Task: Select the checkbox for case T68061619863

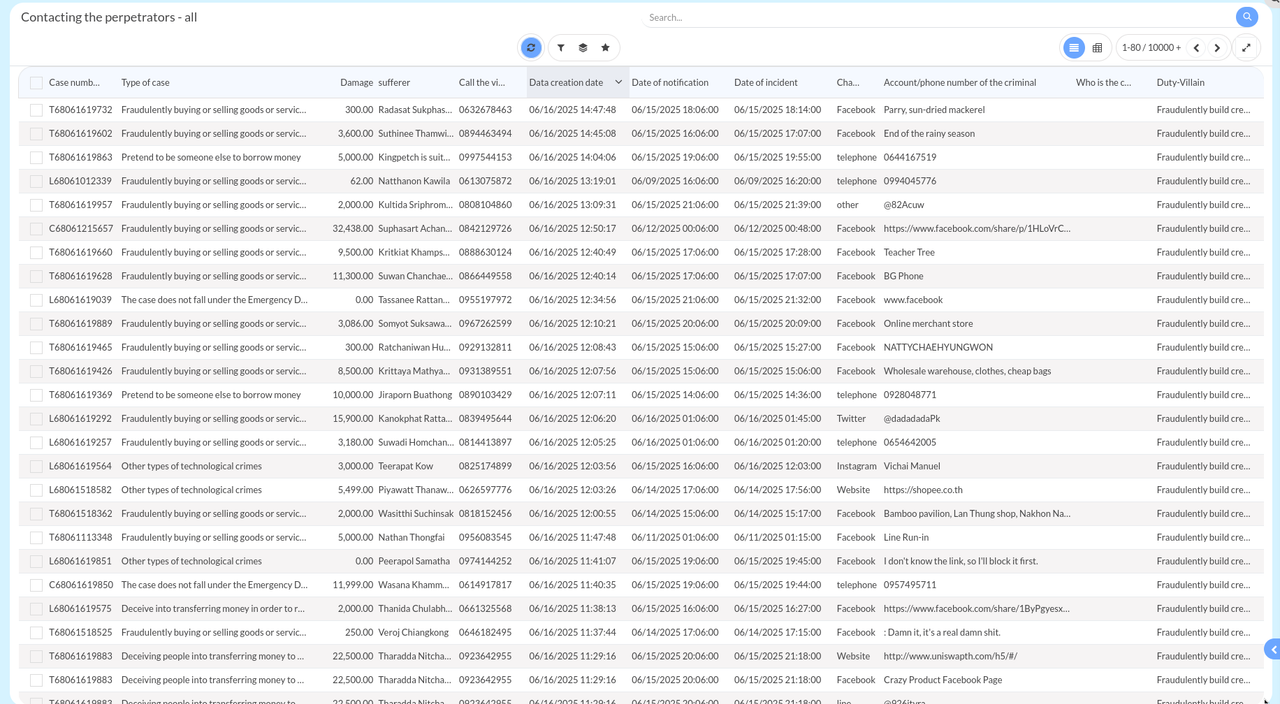Action: point(36,158)
